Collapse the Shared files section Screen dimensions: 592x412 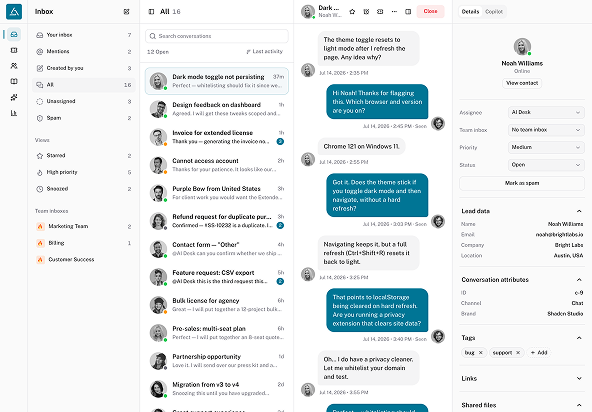point(579,405)
